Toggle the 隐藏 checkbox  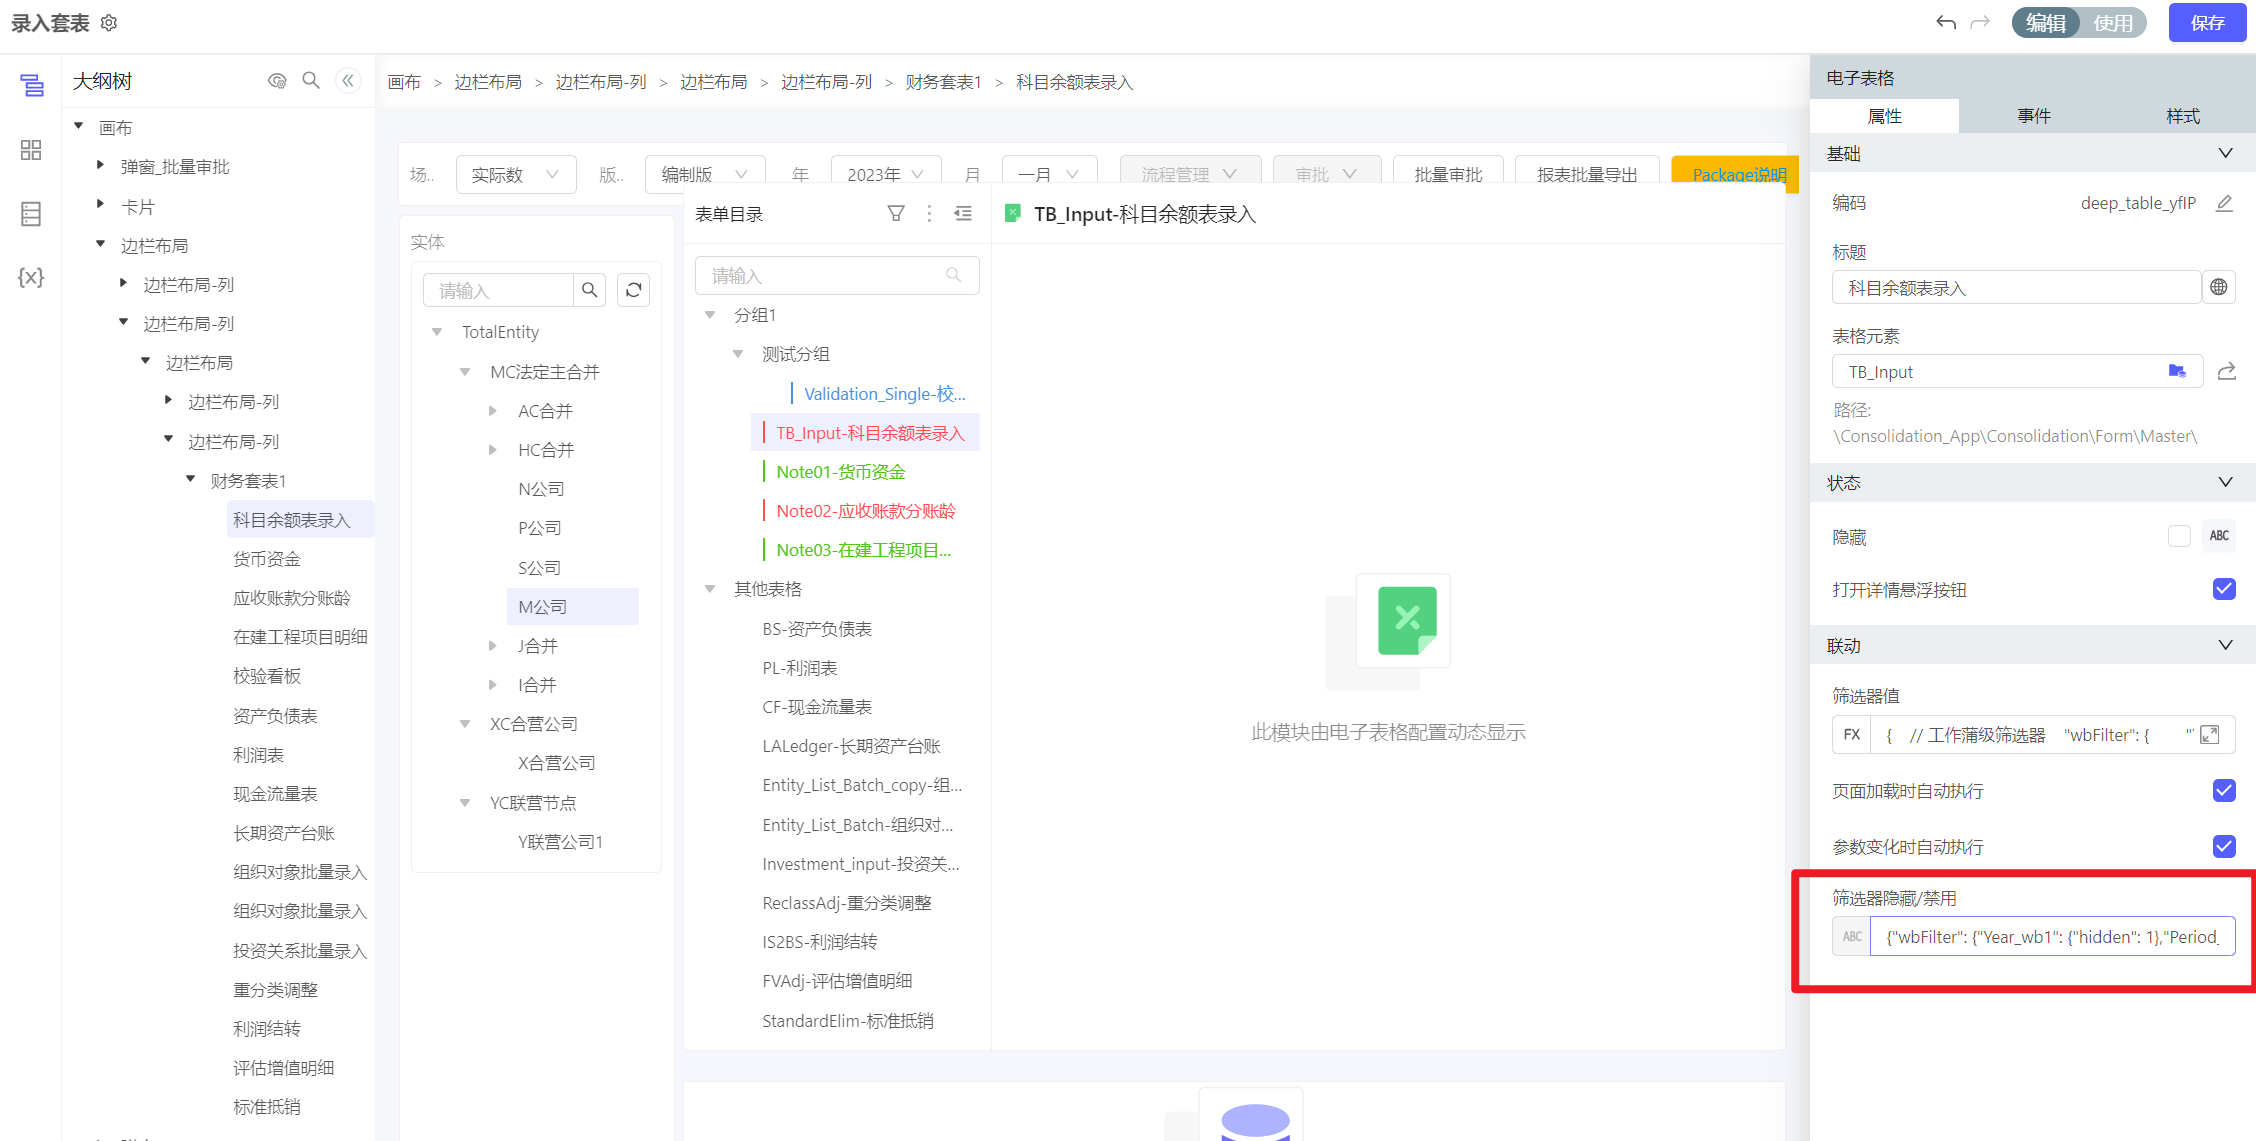pyautogui.click(x=2179, y=536)
